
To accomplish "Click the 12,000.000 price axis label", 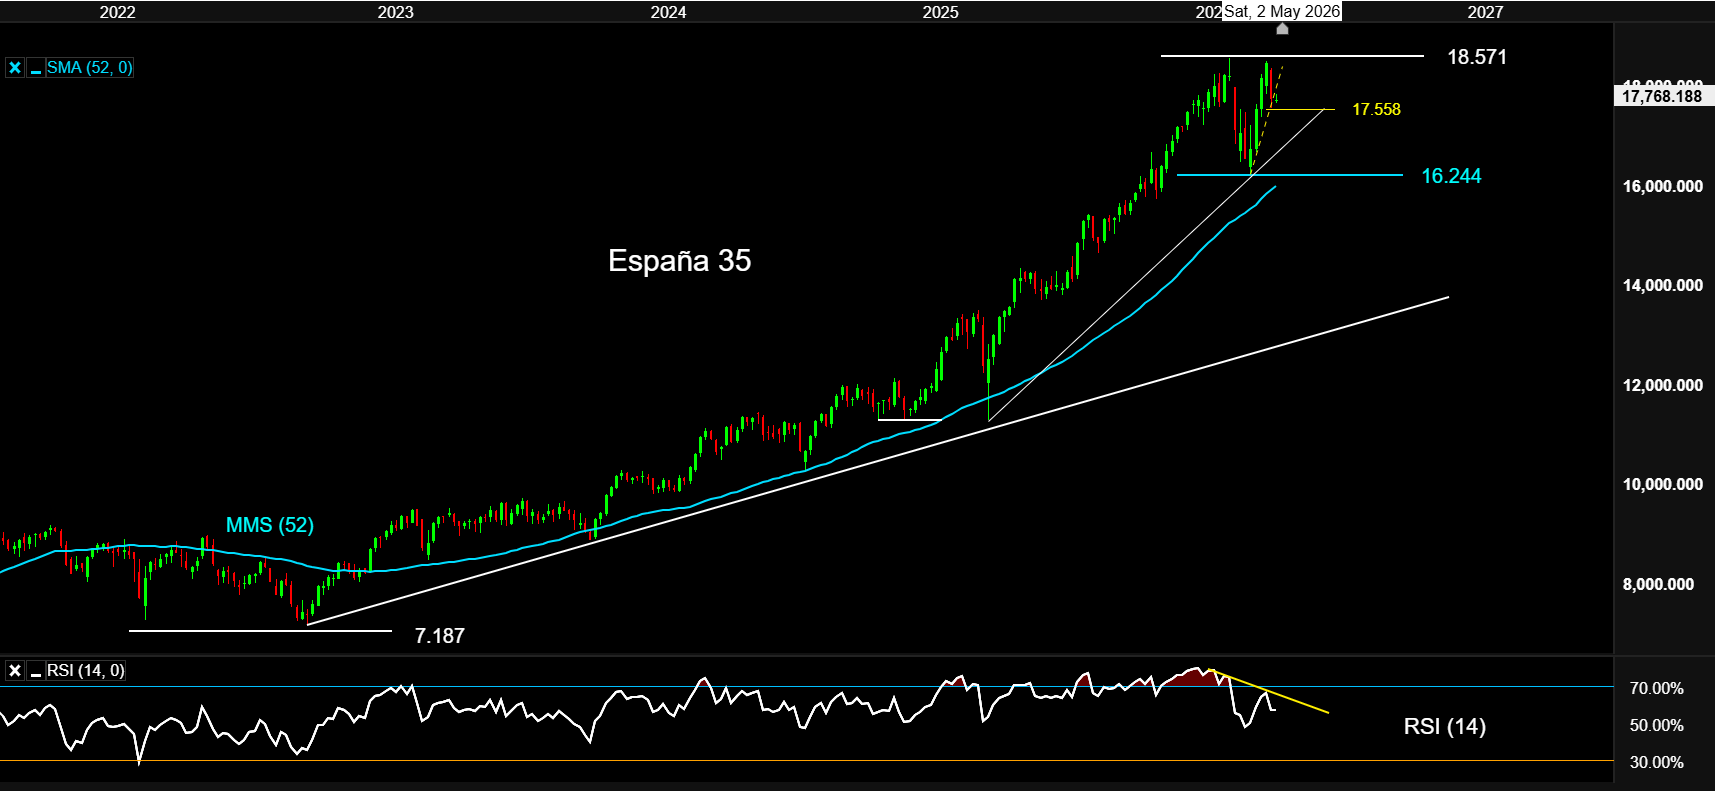I will tap(1662, 385).
